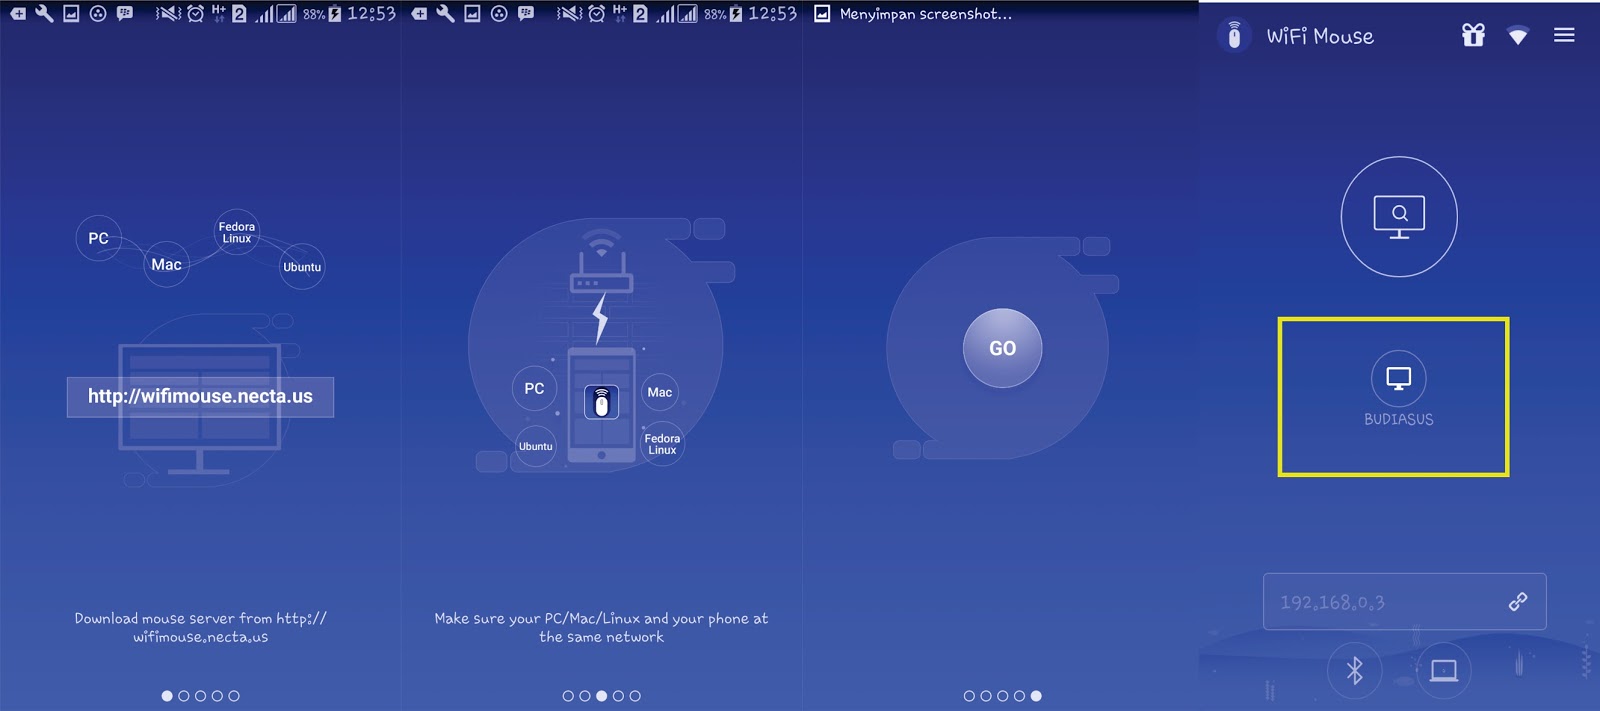Tap the laptop icon next to Bluetooth
Screen dimensions: 1600x711
click(1443, 670)
